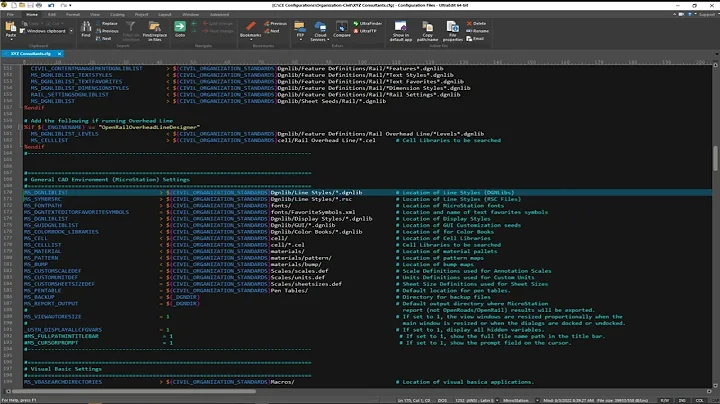Switch to the Layout ribbon tab

[x=165, y=15]
